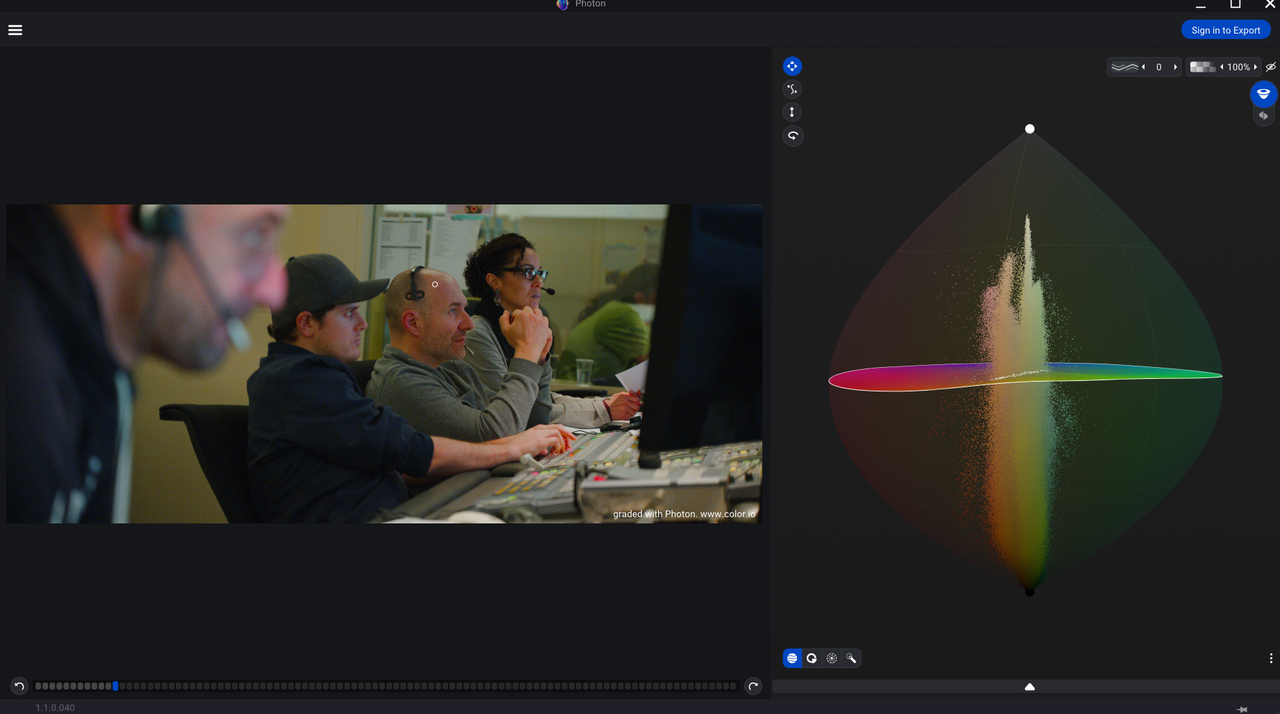Click the white top point of the color volume
1280x714 pixels.
[x=1030, y=129]
